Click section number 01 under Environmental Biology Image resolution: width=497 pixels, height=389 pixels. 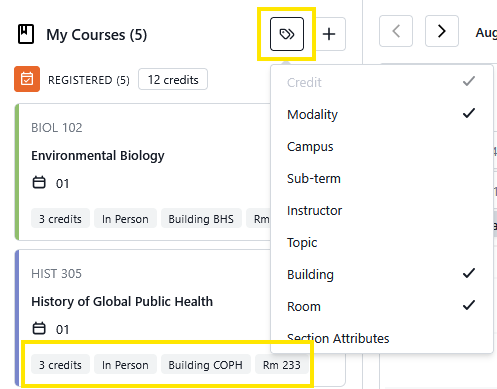pos(62,183)
